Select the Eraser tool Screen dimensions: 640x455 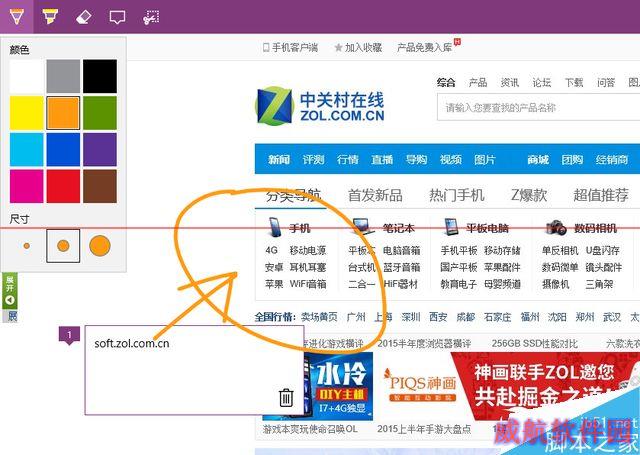pyautogui.click(x=84, y=17)
